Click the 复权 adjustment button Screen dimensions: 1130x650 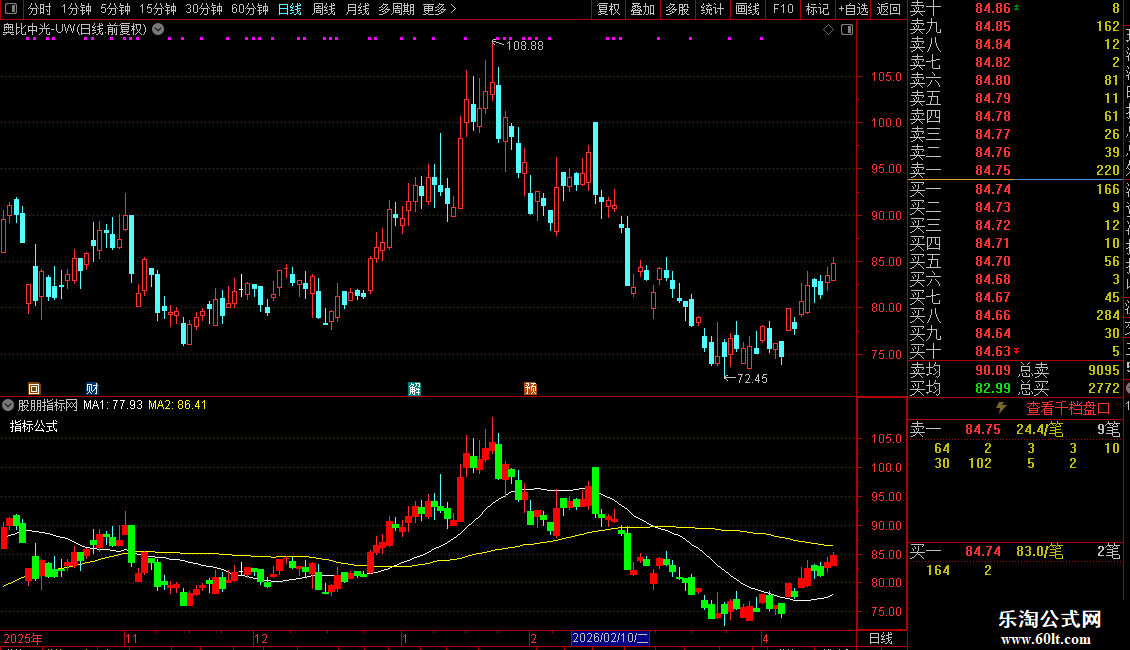pos(608,9)
